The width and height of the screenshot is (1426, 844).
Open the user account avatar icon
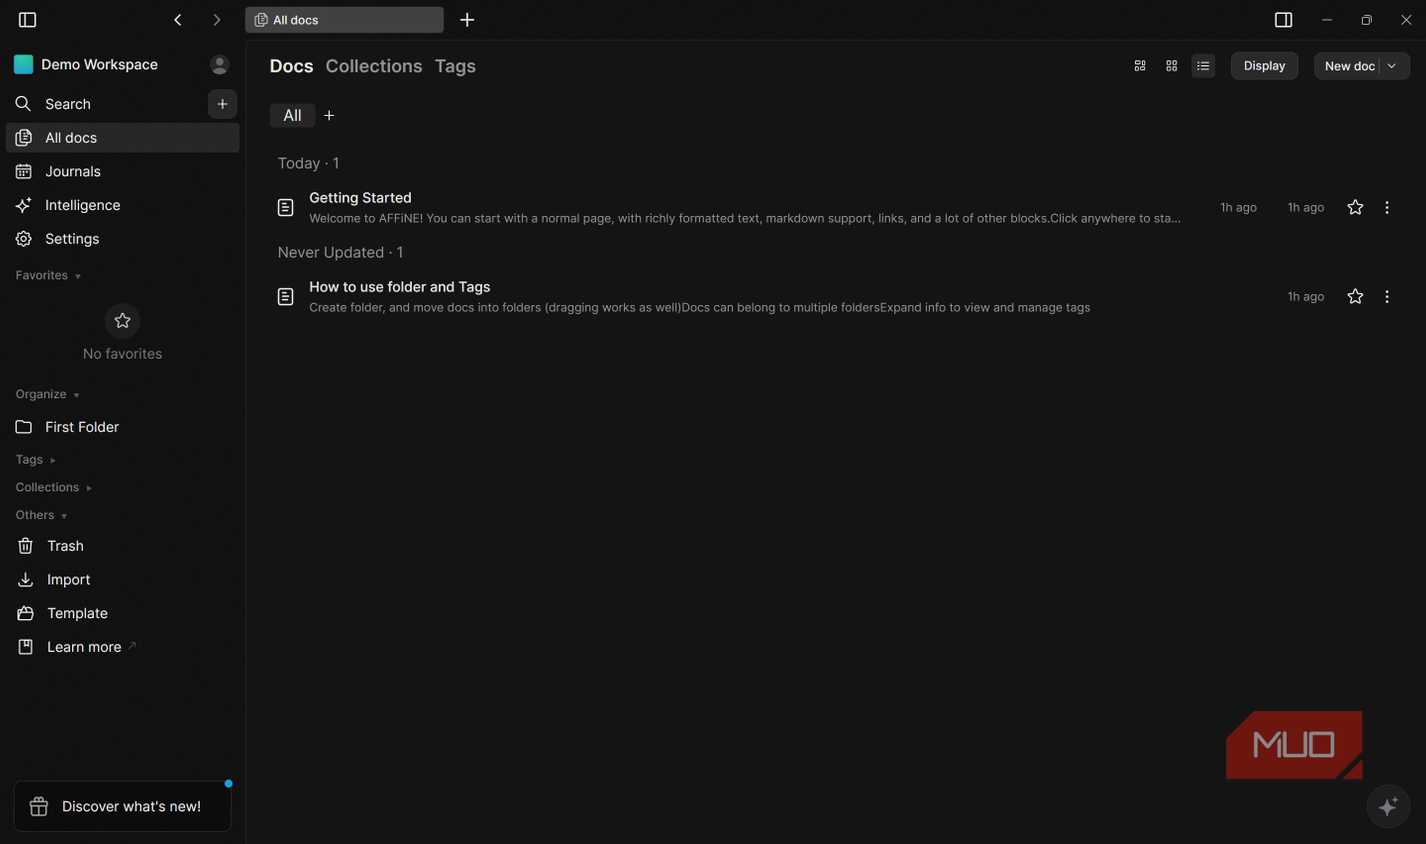point(219,65)
